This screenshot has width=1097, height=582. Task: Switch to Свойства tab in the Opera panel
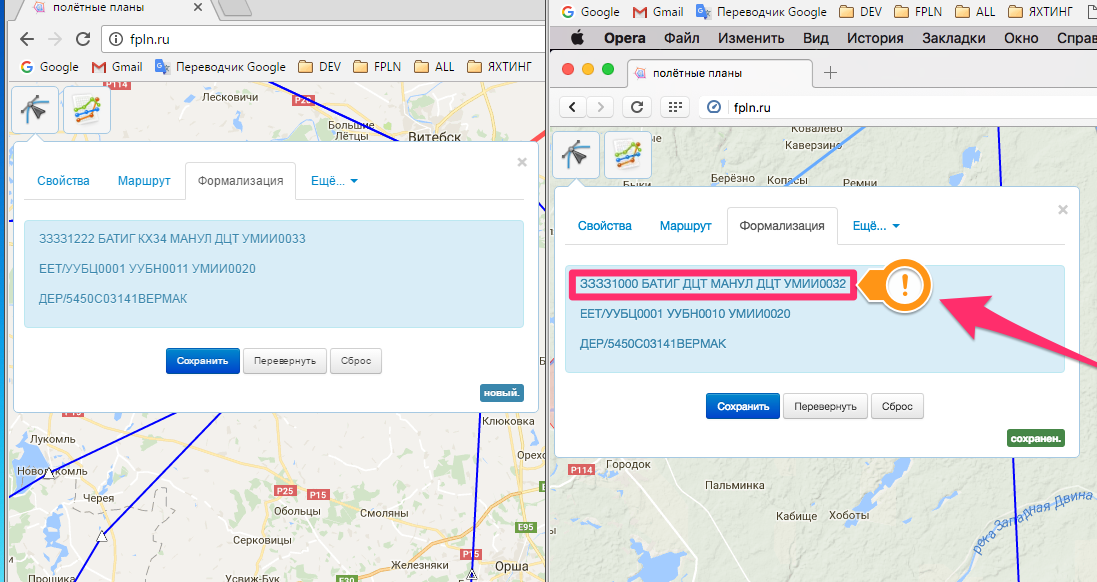[x=605, y=226]
